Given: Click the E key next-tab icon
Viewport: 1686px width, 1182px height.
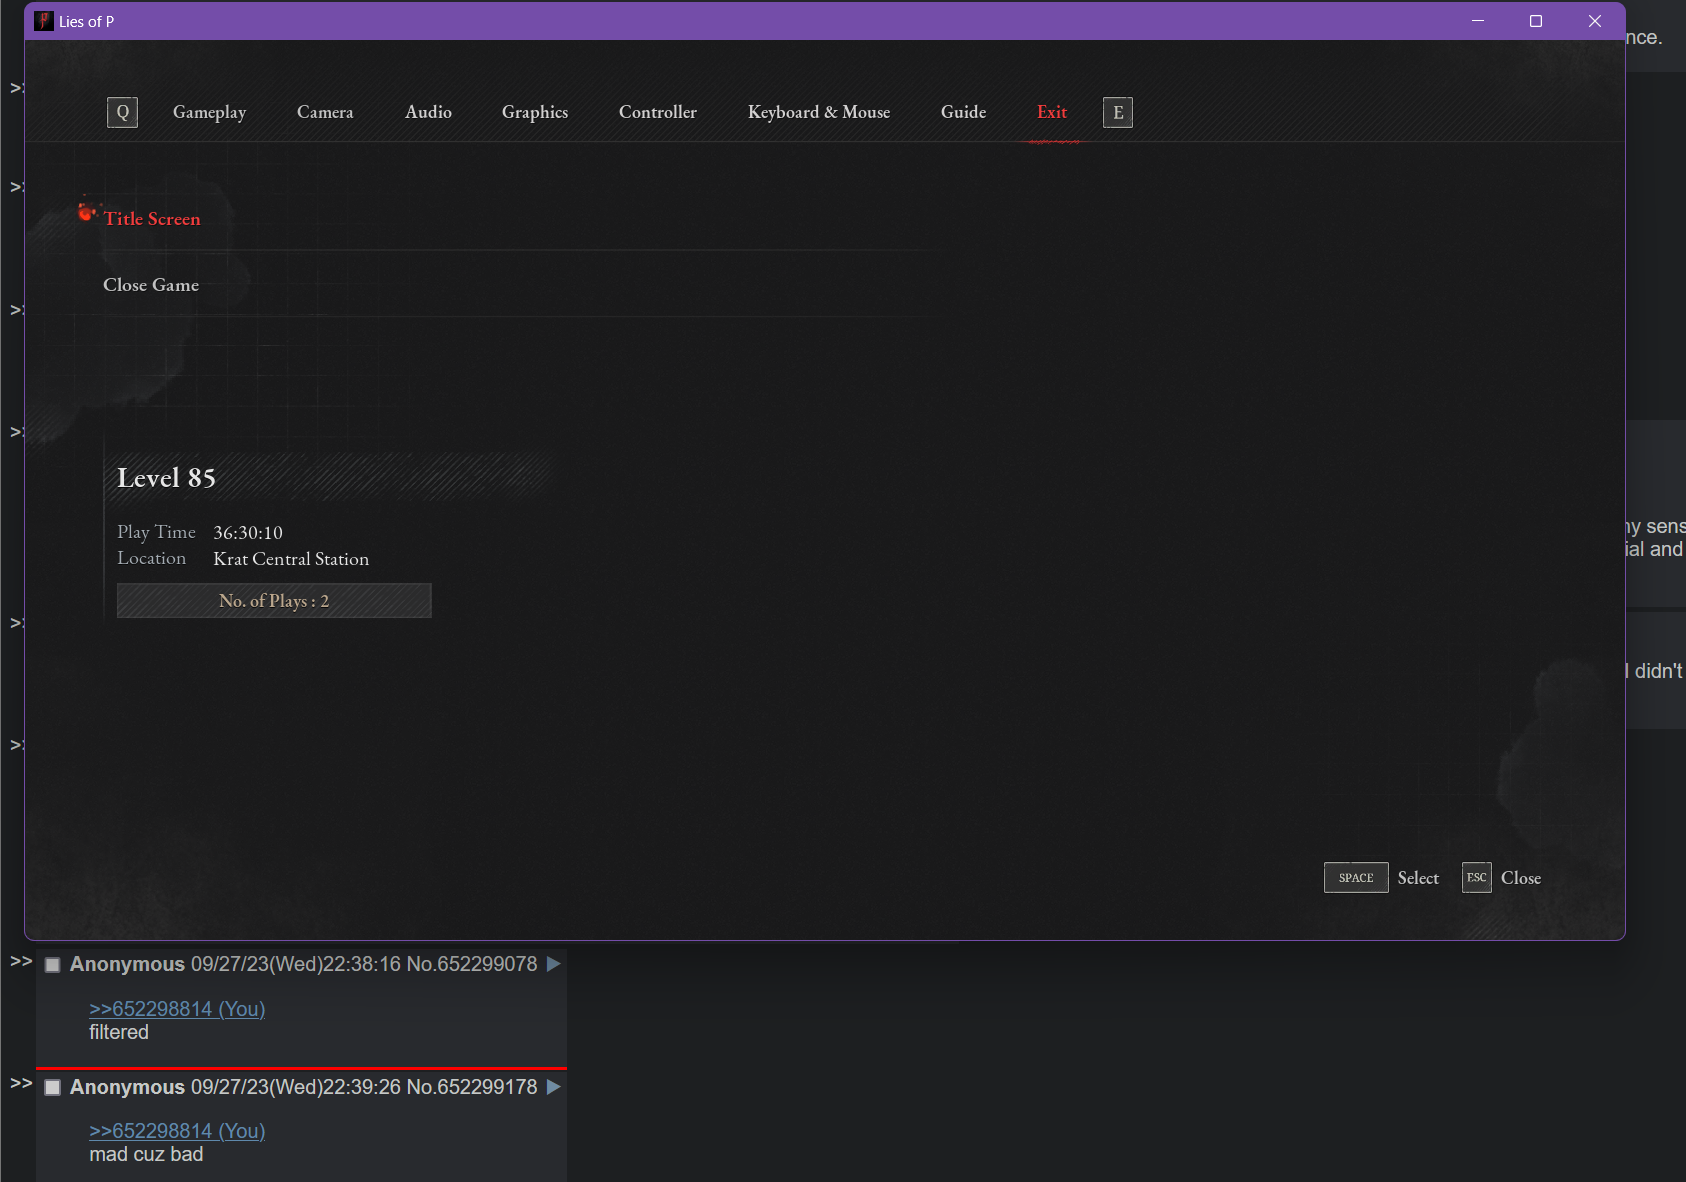Looking at the screenshot, I should (x=1118, y=112).
